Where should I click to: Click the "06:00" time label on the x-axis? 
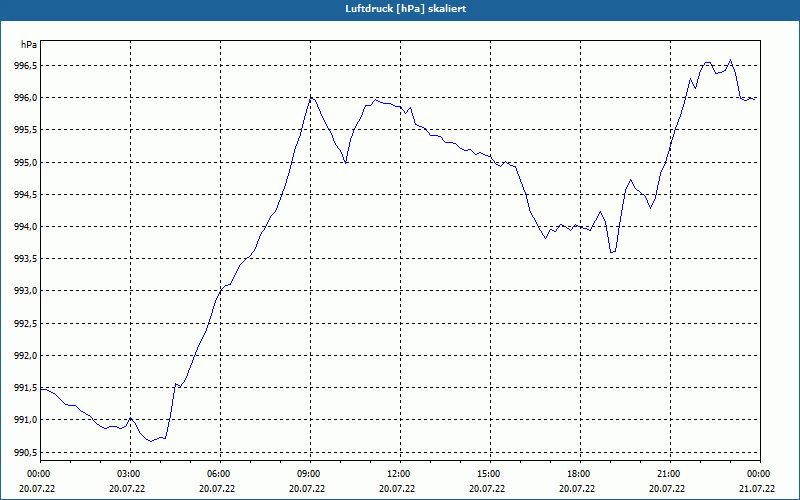220,474
